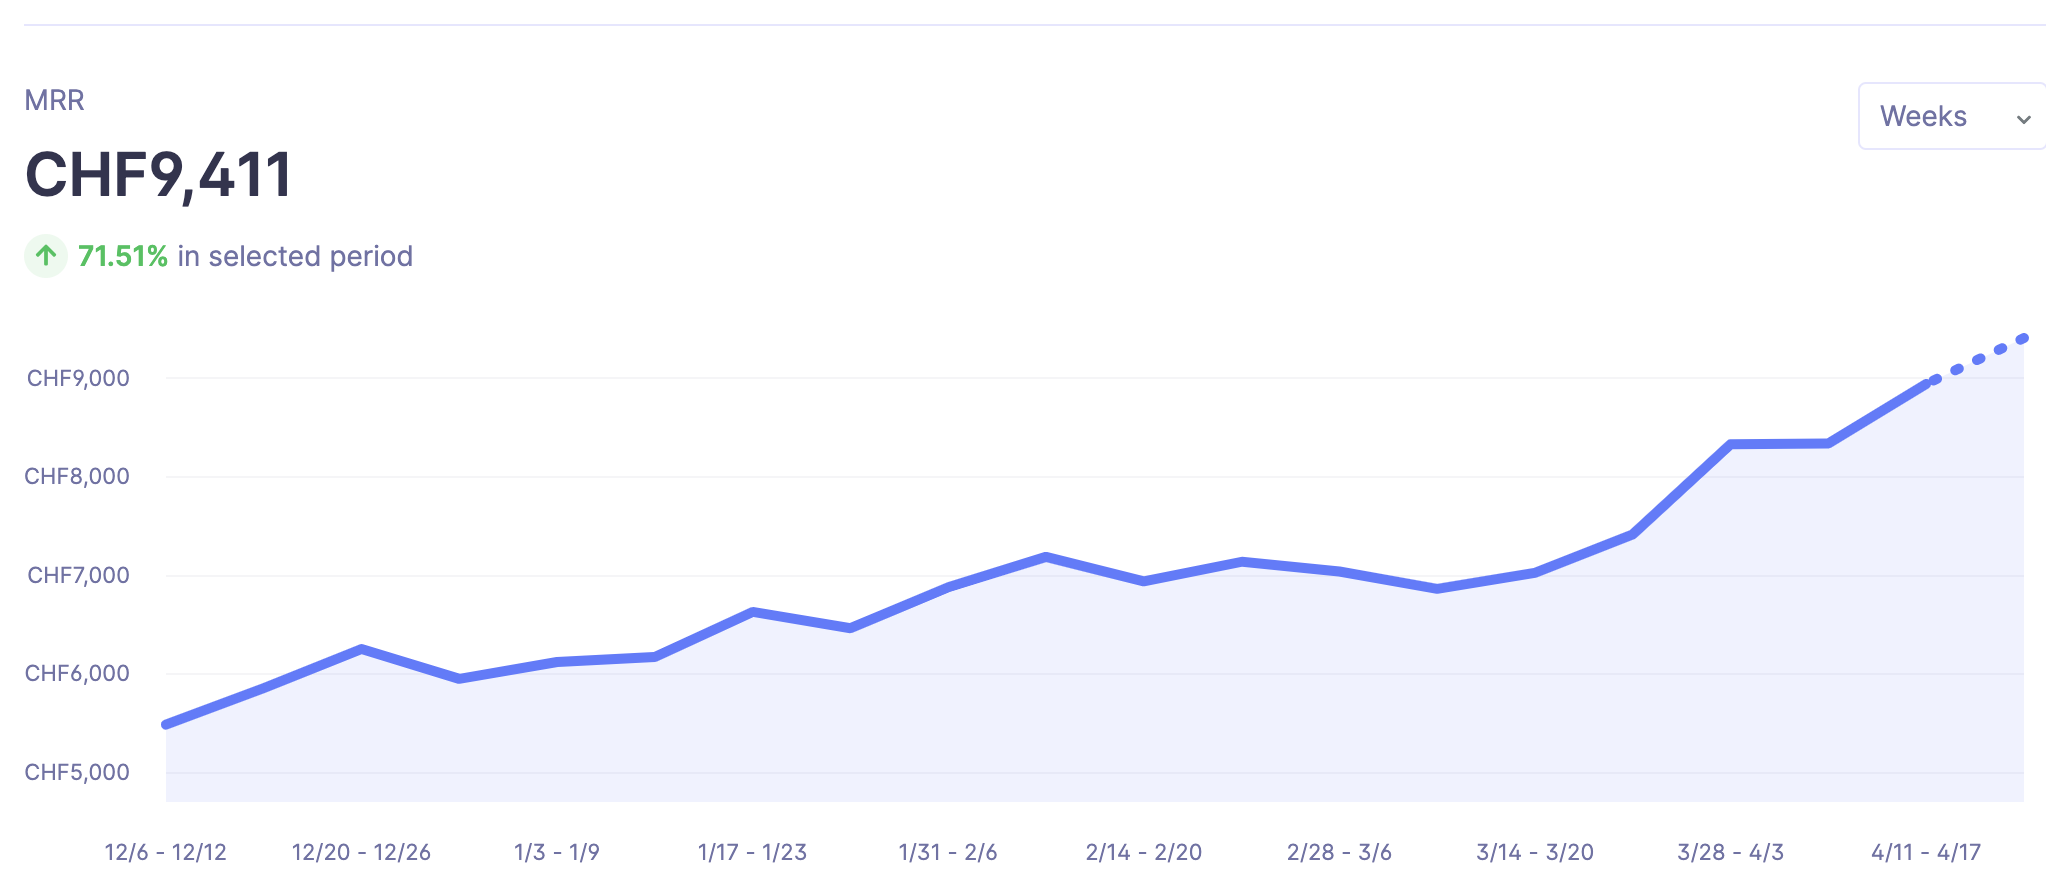The image size is (2046, 890).
Task: Select the 12/6 - 12/12 week label
Action: click(x=166, y=852)
